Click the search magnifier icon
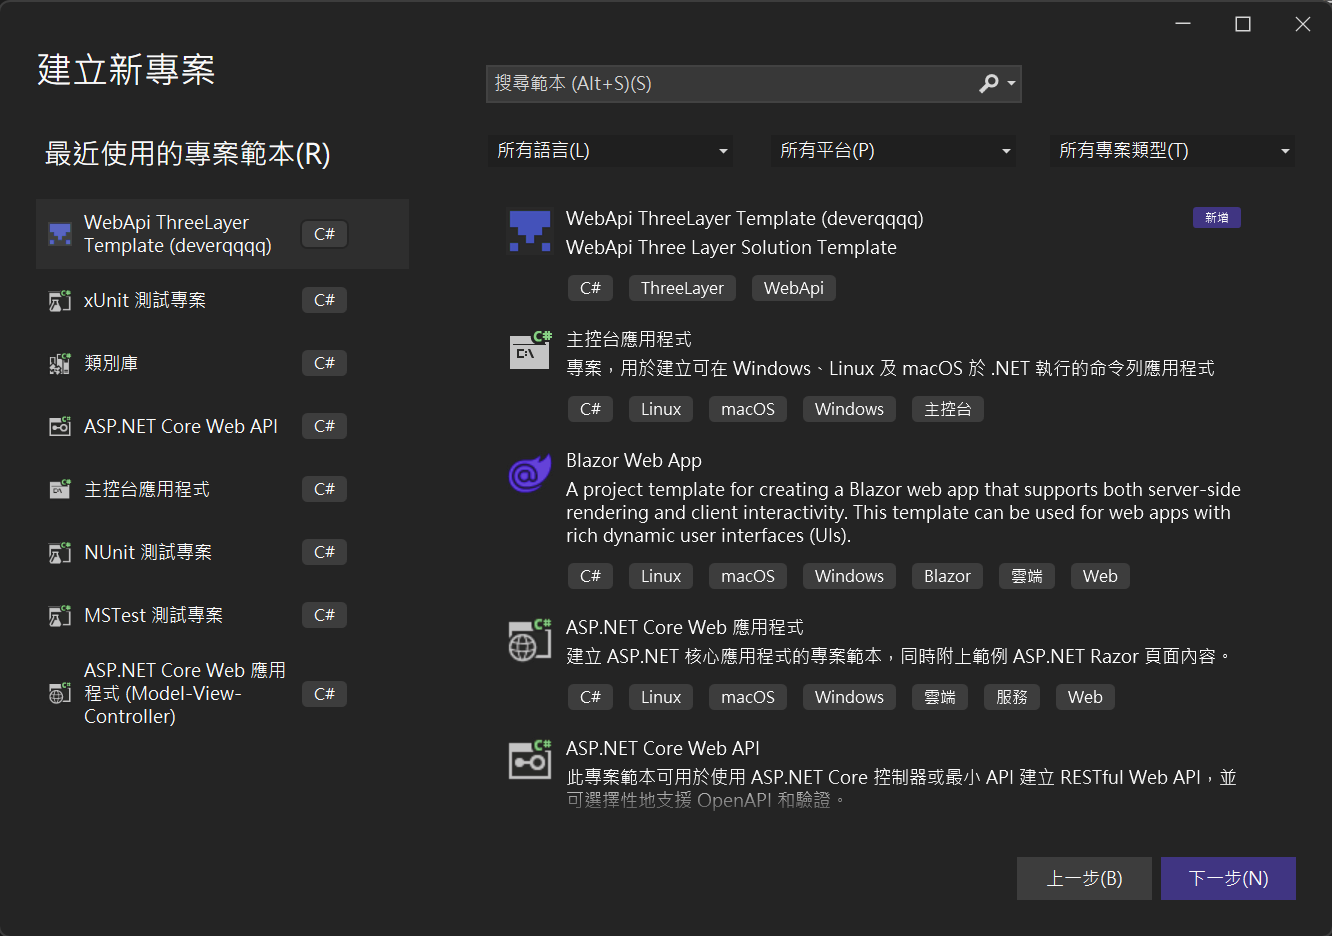This screenshot has height=936, width=1332. pos(988,84)
